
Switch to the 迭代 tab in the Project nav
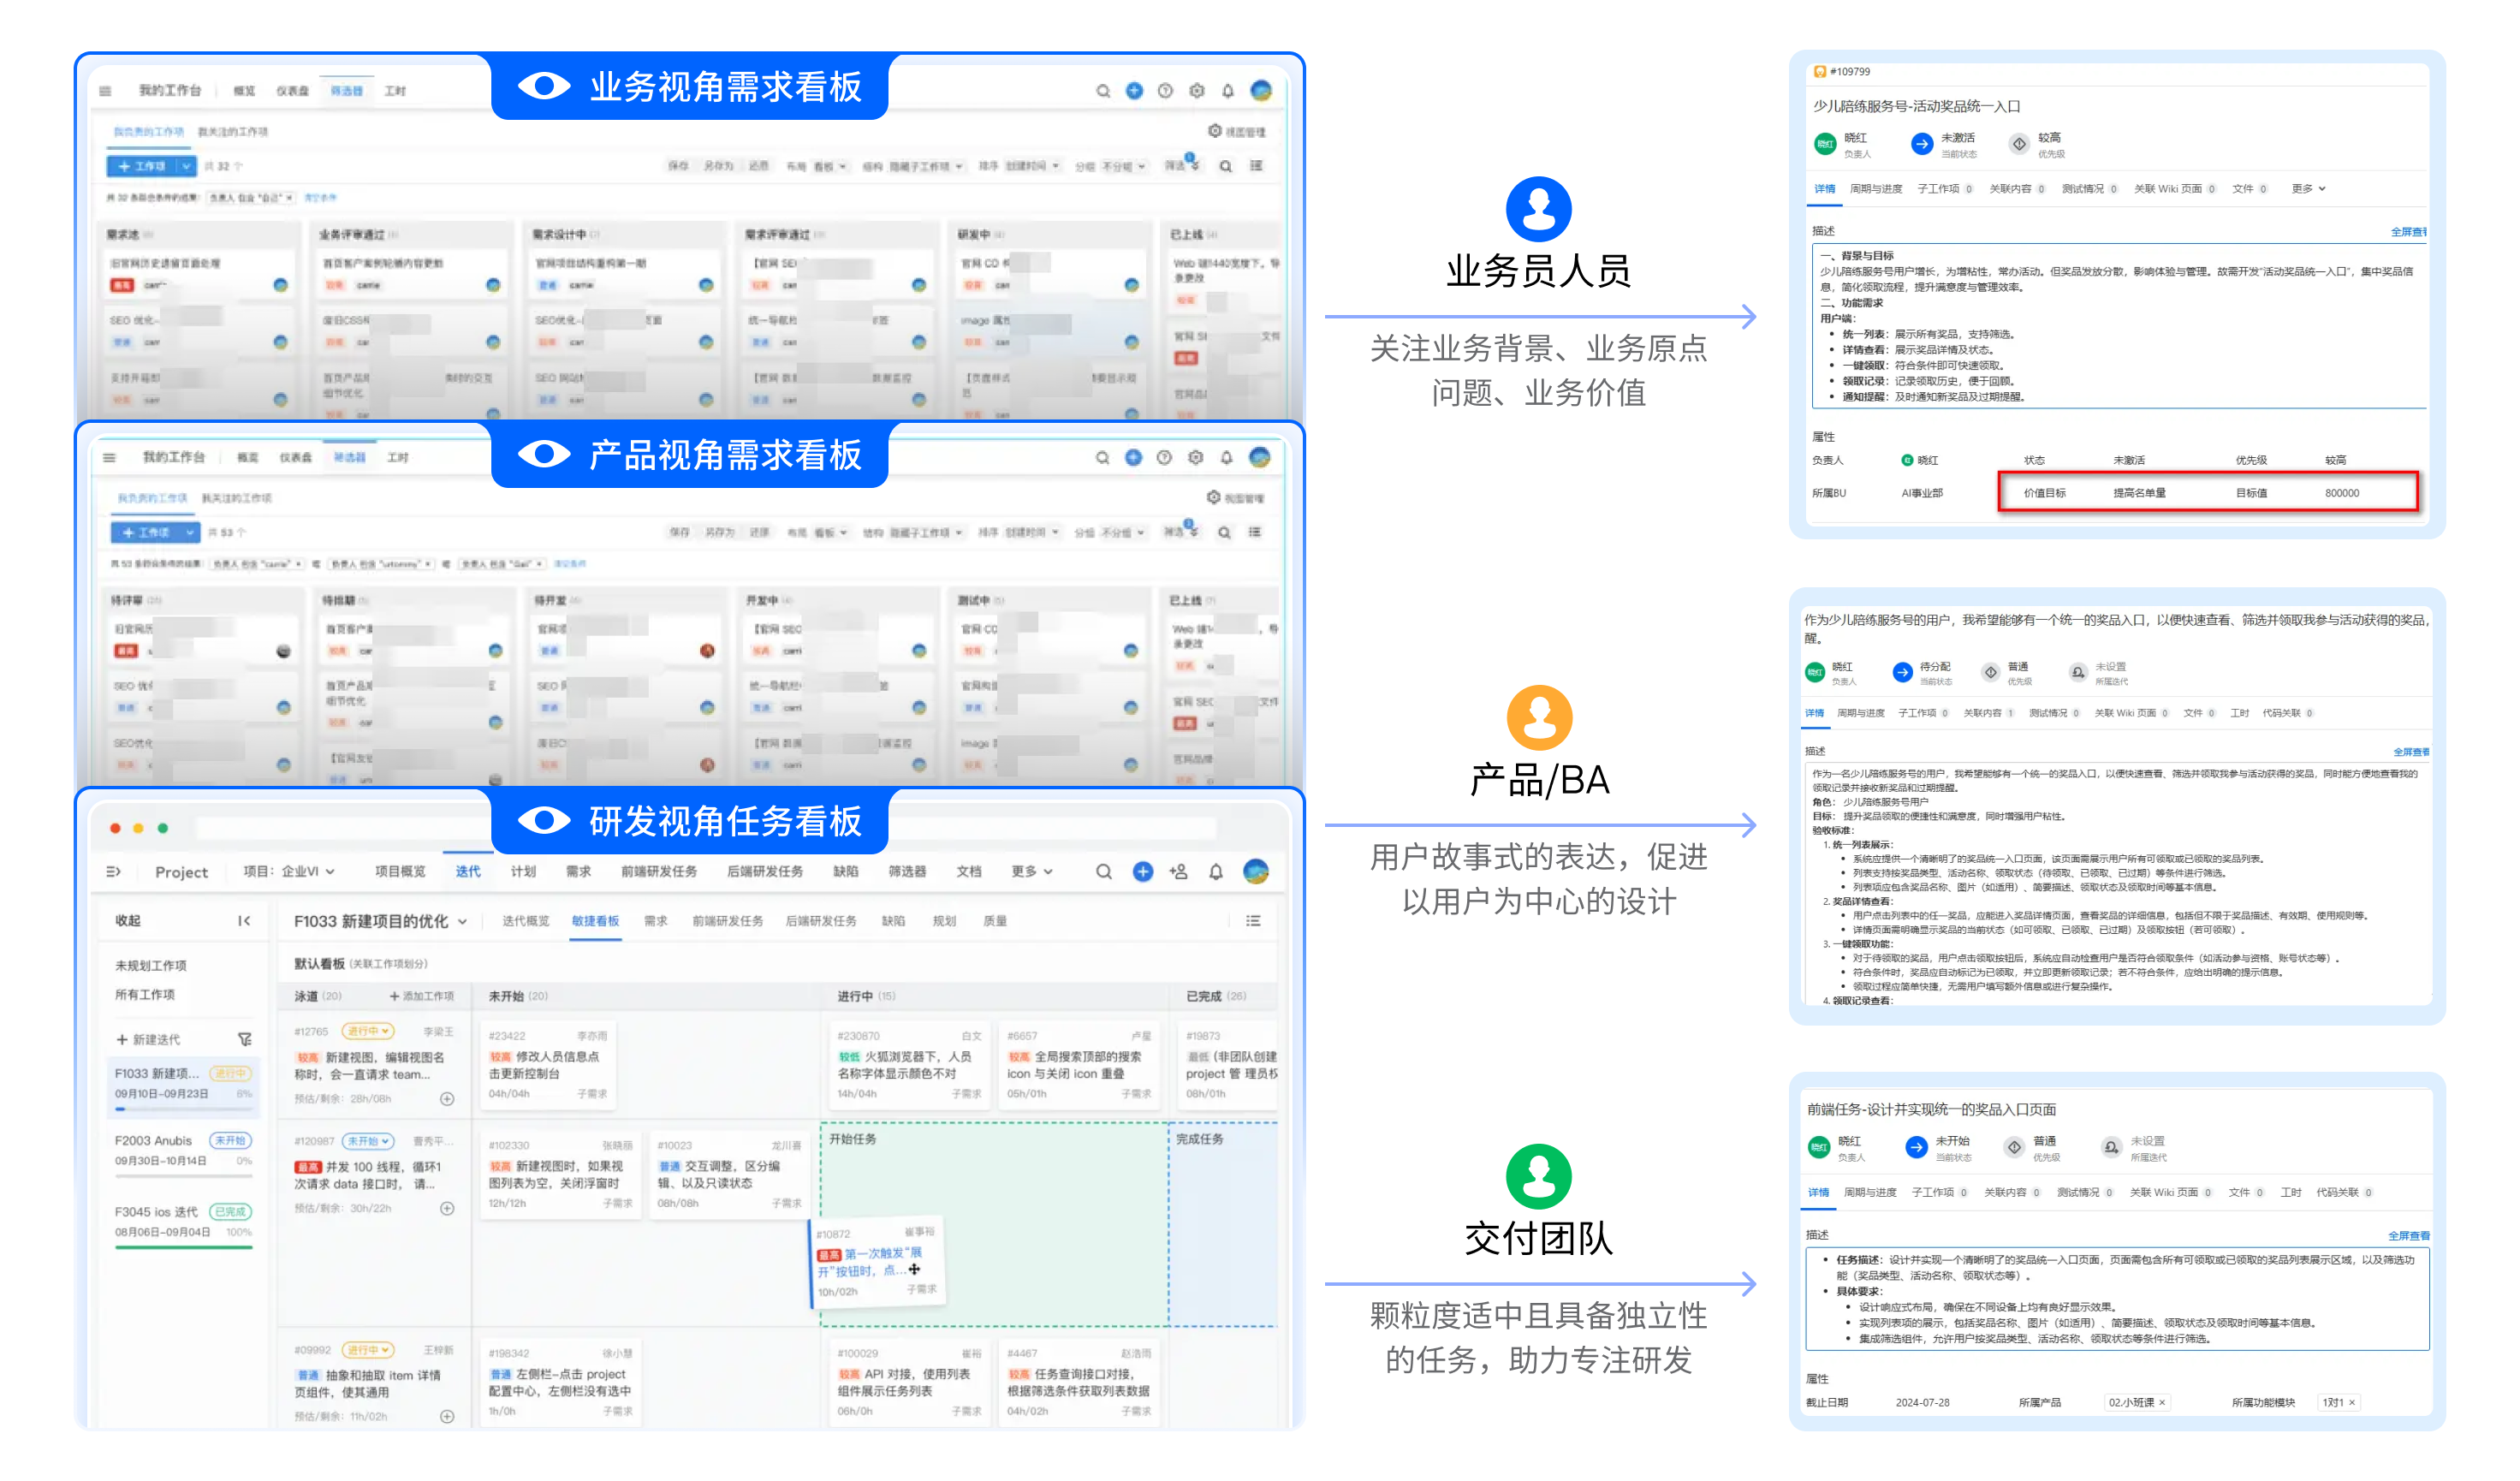point(468,871)
